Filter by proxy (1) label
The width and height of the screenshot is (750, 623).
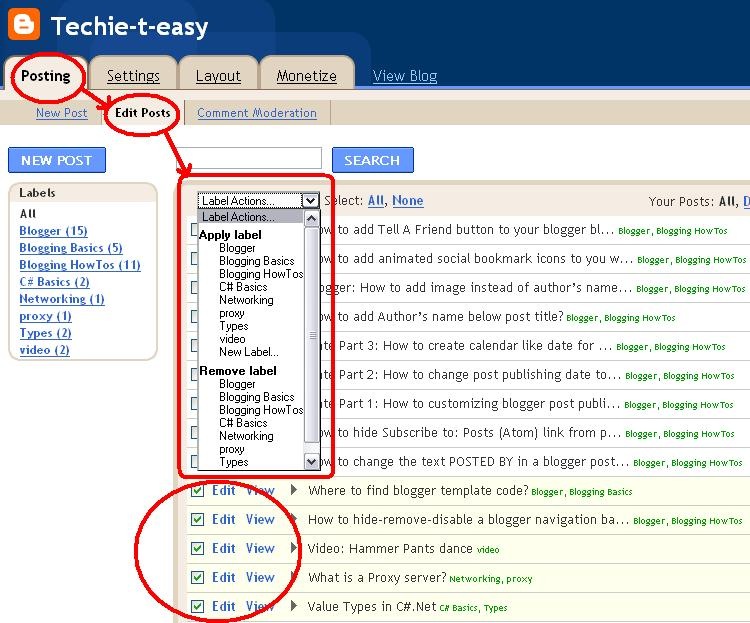tap(45, 316)
